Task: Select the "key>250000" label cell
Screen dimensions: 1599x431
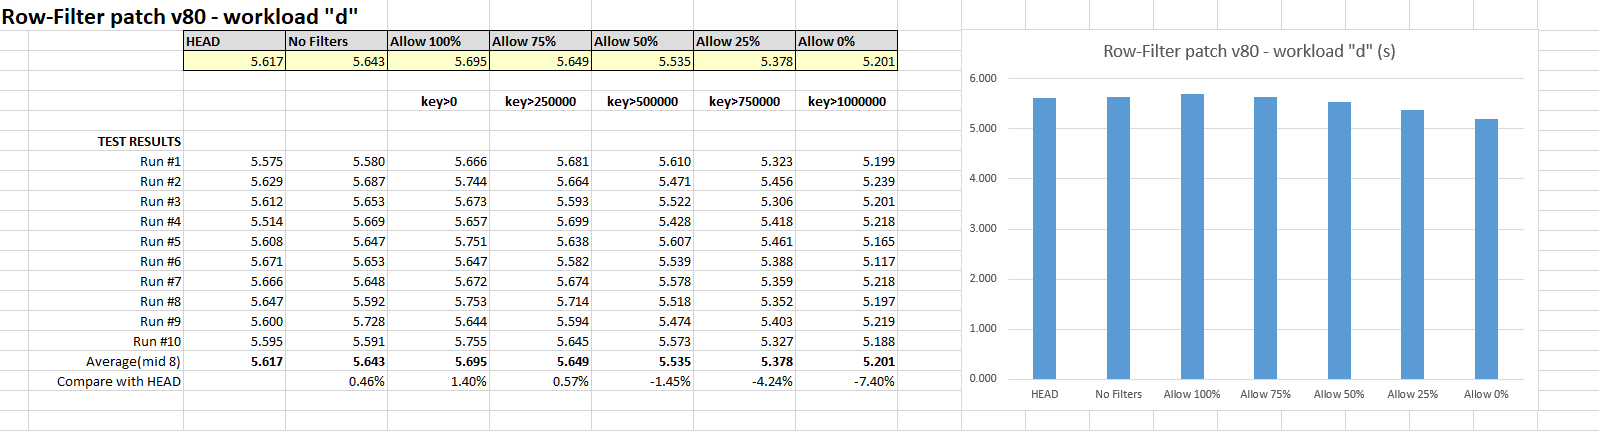Action: (x=540, y=101)
